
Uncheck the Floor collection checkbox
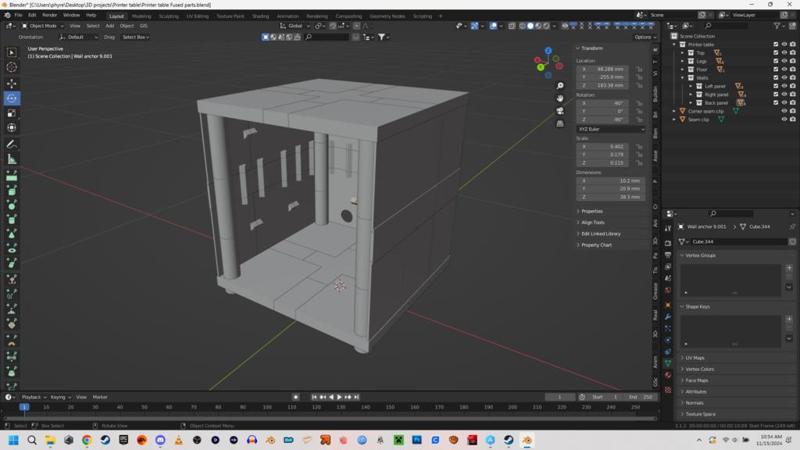pyautogui.click(x=776, y=69)
